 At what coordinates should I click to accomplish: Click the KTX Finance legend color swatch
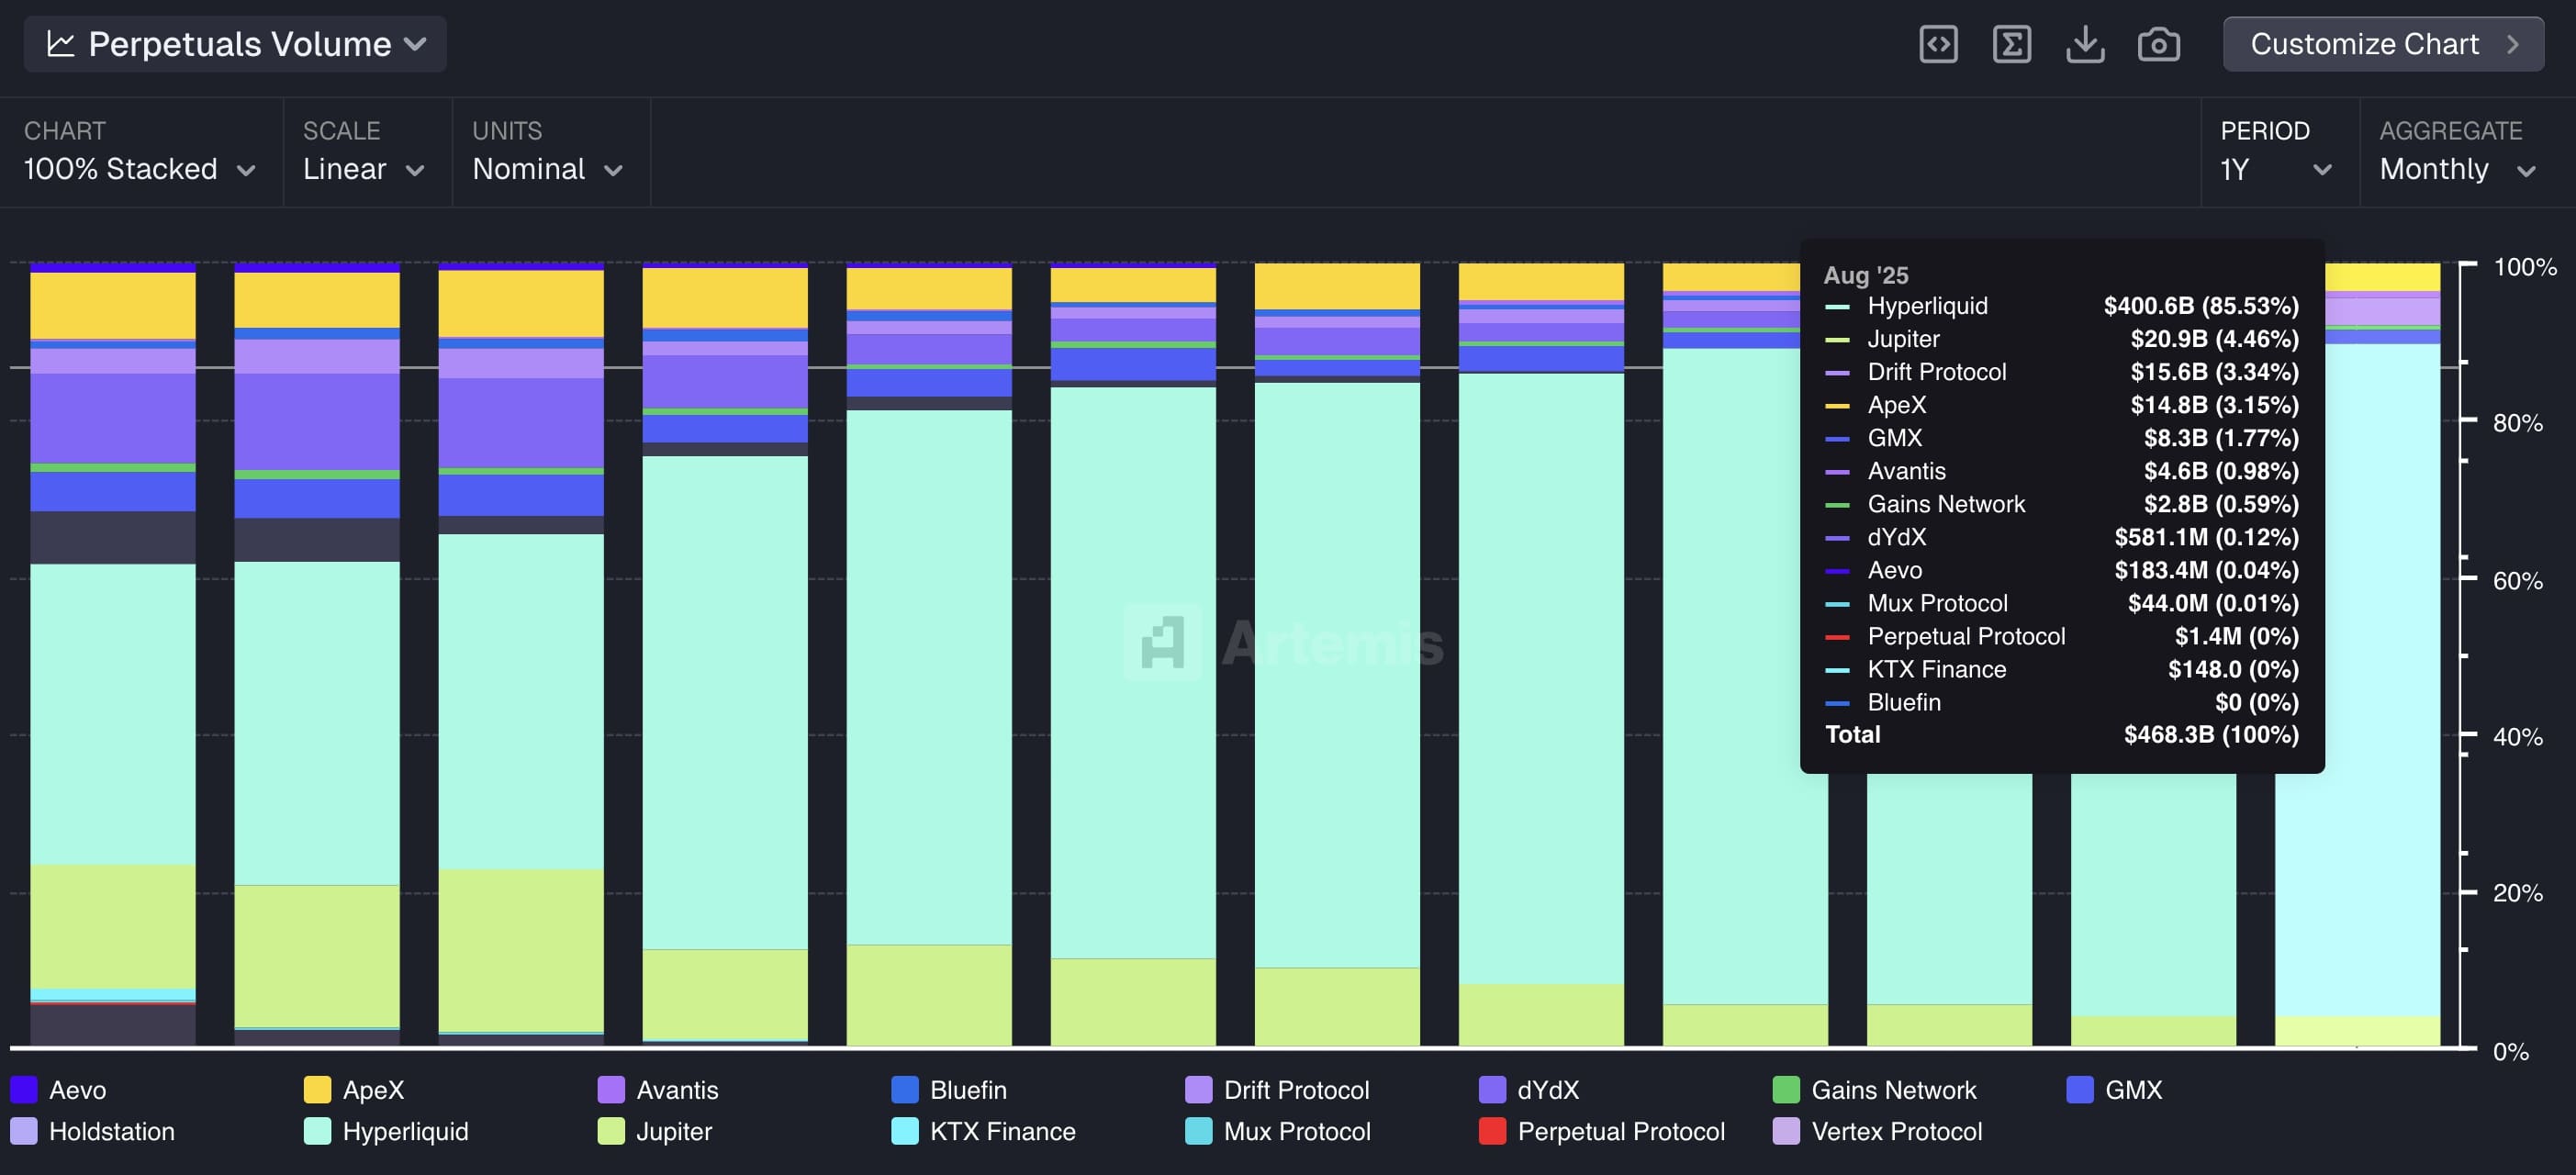click(905, 1131)
